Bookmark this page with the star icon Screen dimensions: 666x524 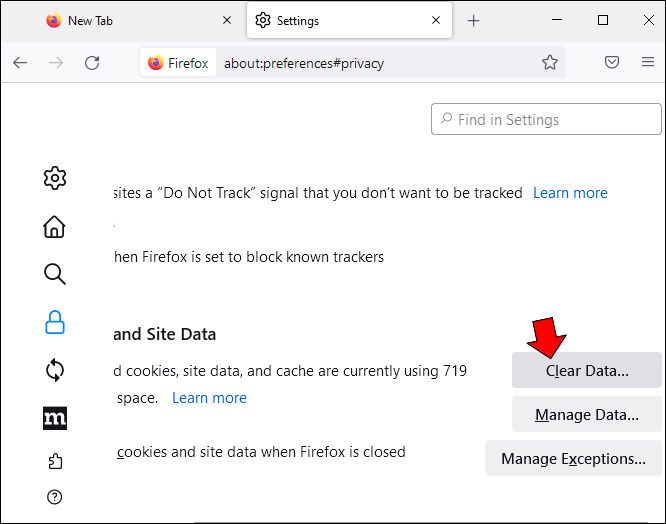[x=550, y=63]
